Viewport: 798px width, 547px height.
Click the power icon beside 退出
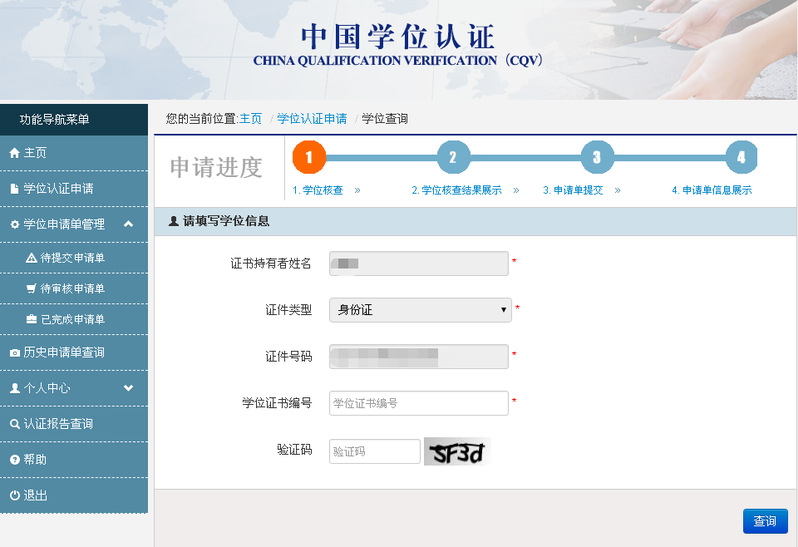pyautogui.click(x=14, y=496)
